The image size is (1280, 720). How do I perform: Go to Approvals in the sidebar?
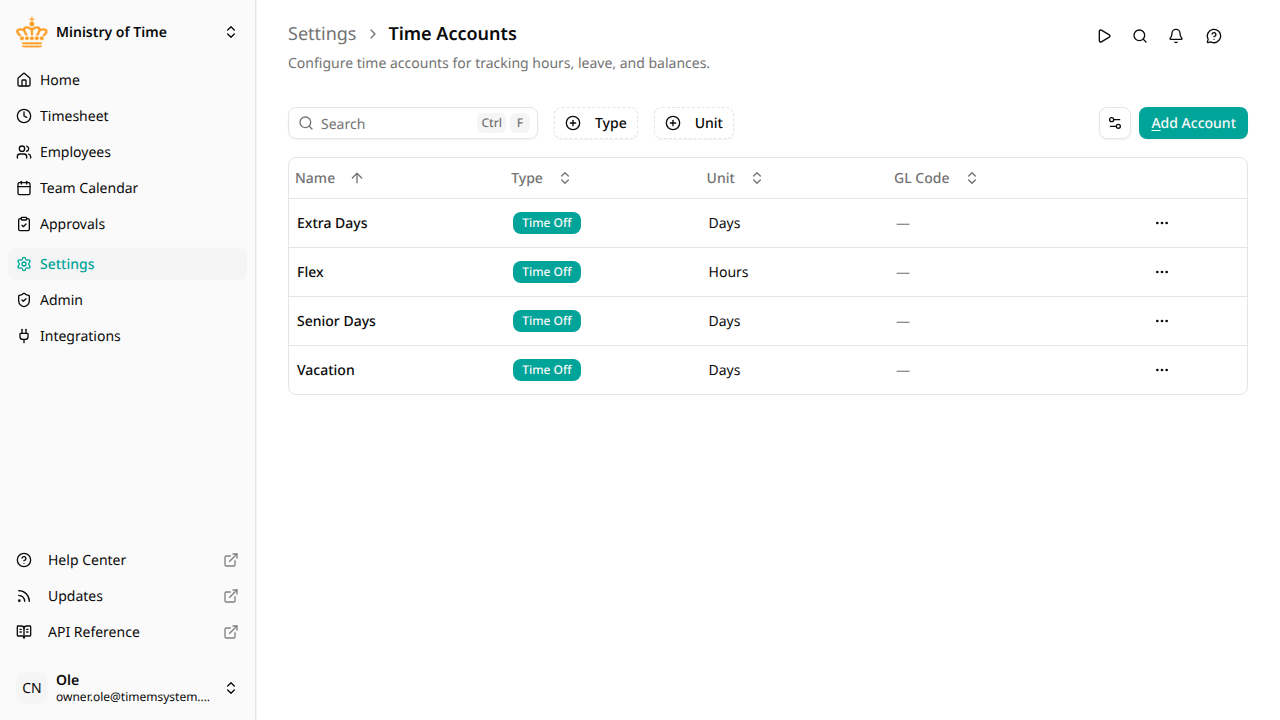click(127, 224)
